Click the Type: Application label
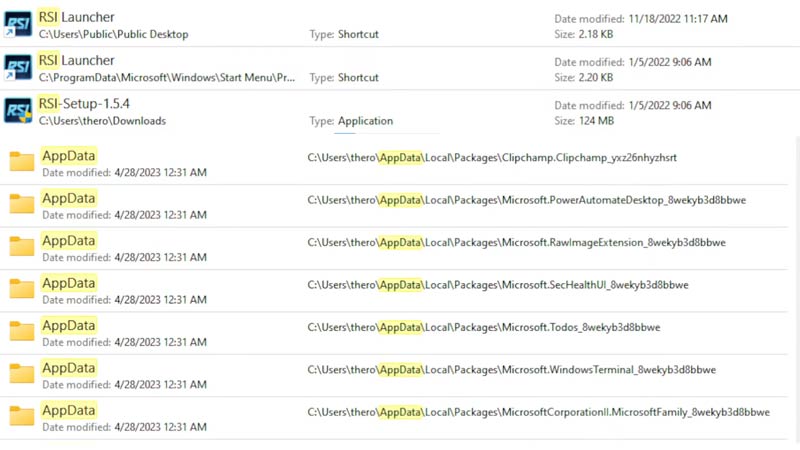Viewport: 800px width, 450px height. [351, 121]
